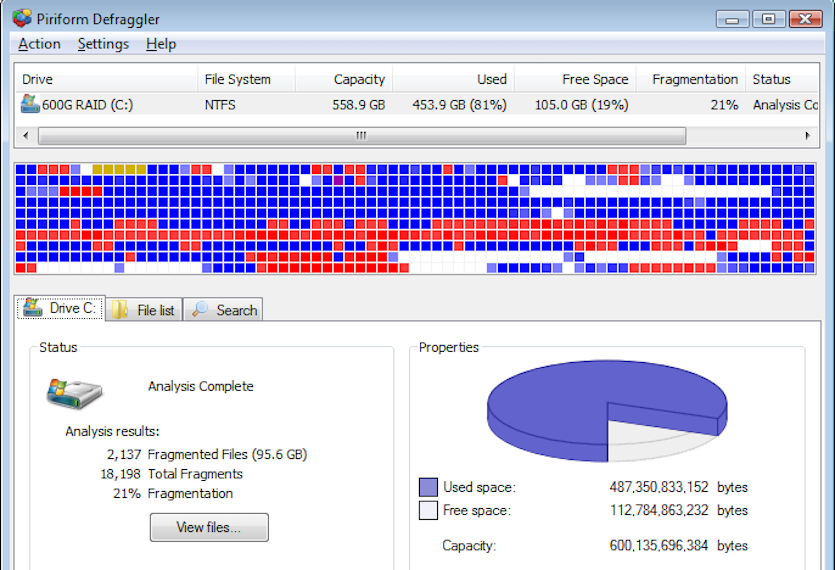Image resolution: width=835 pixels, height=570 pixels.
Task: Click the Free space color swatch
Action: pos(428,510)
